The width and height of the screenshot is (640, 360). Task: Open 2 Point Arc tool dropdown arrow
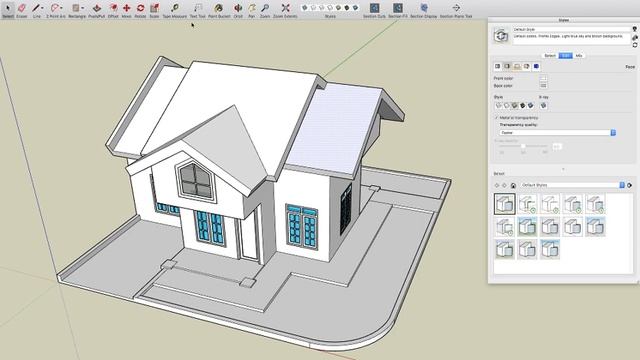pyautogui.click(x=61, y=8)
